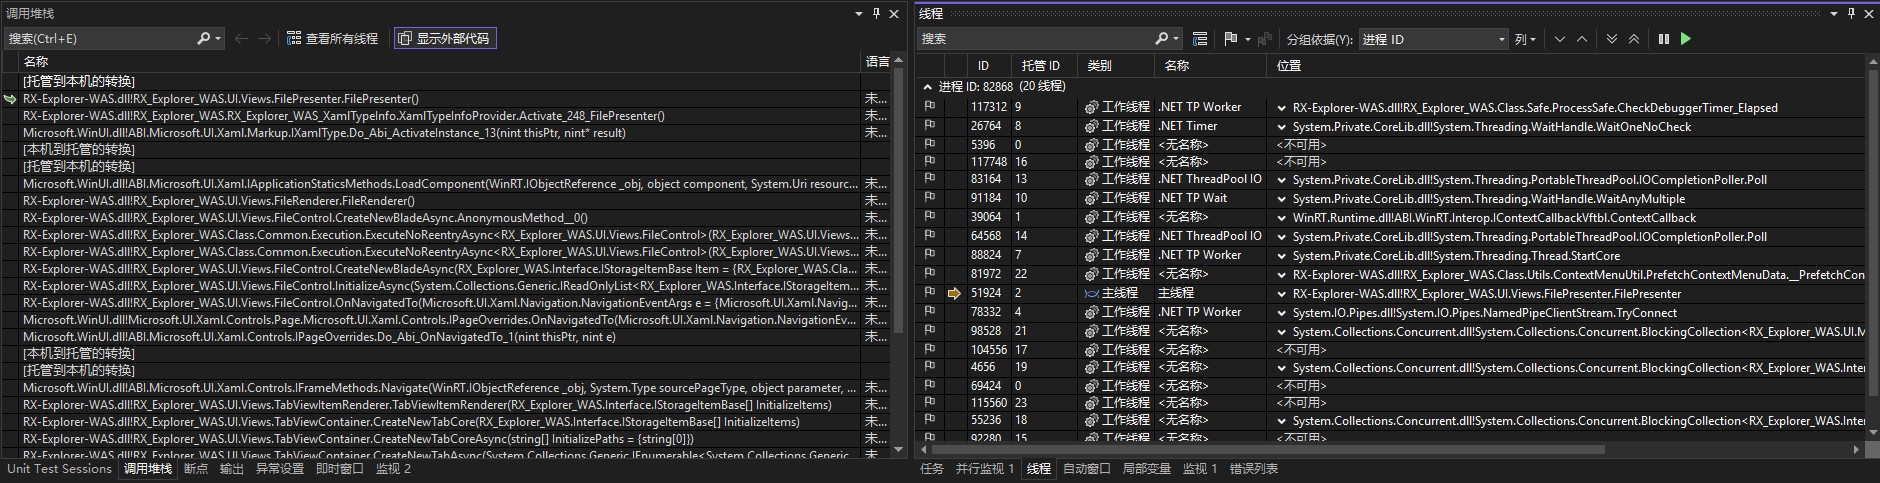
Task: Click search magnifier icon in 线程 panel
Action: [x=1161, y=39]
